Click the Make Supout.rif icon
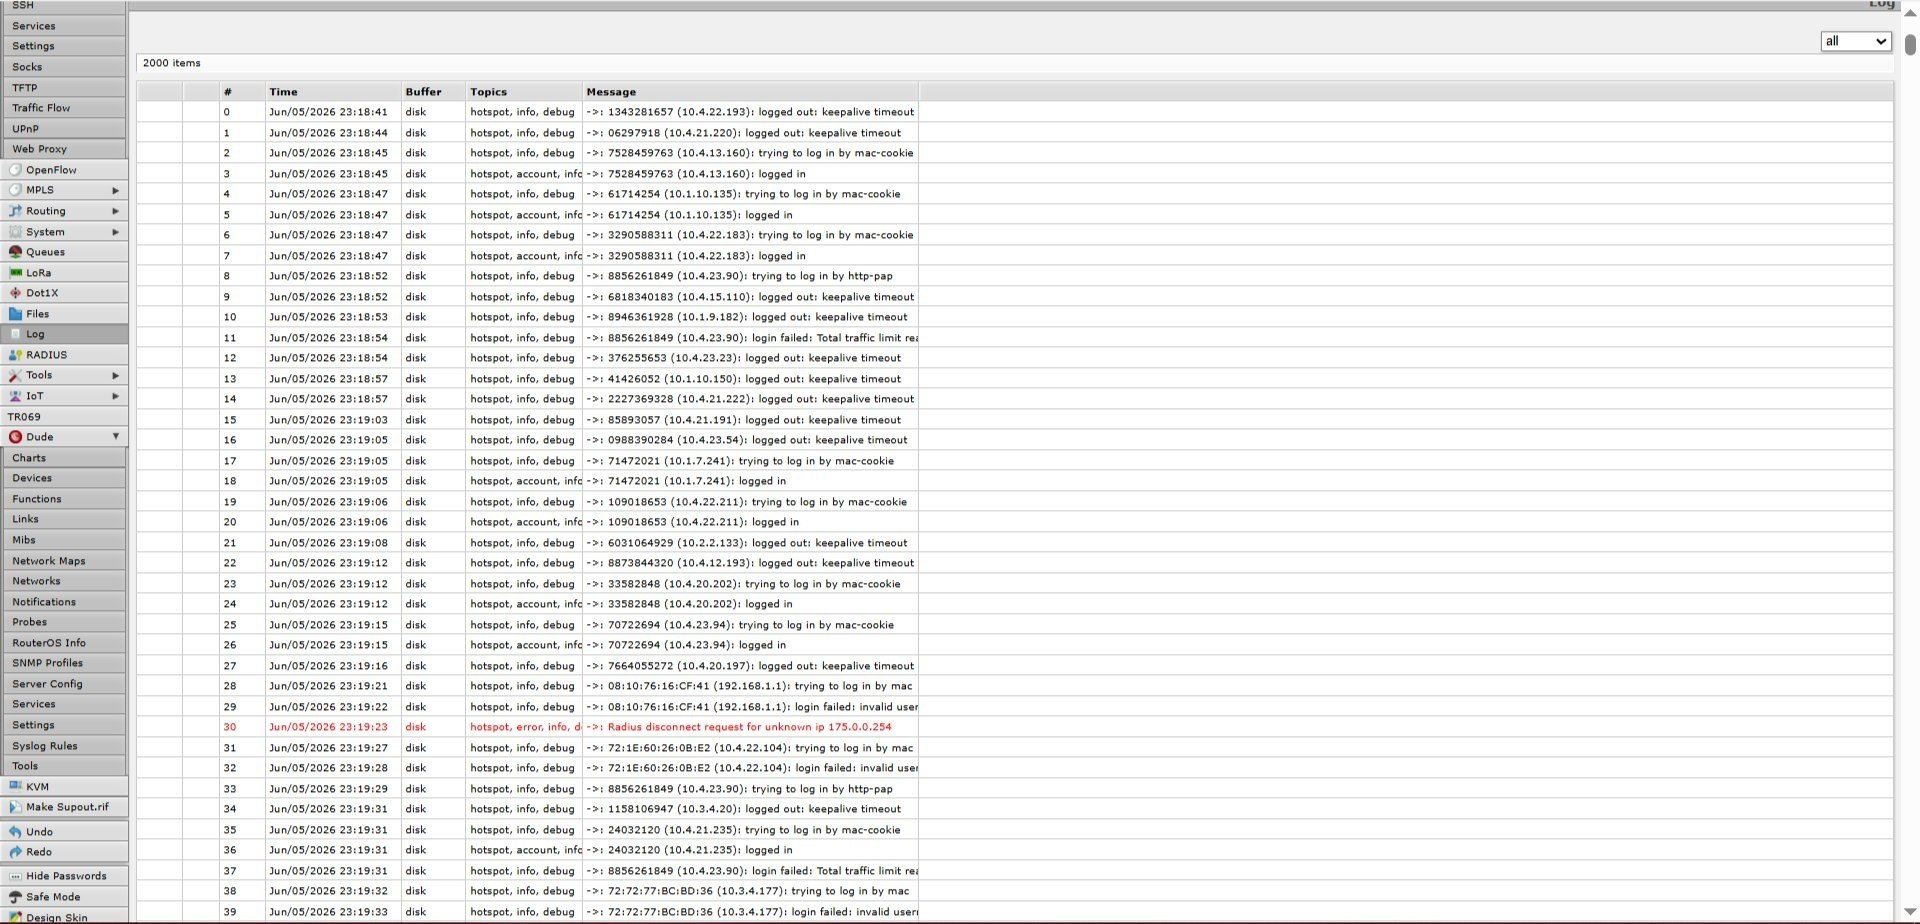This screenshot has width=1920, height=924. point(15,807)
